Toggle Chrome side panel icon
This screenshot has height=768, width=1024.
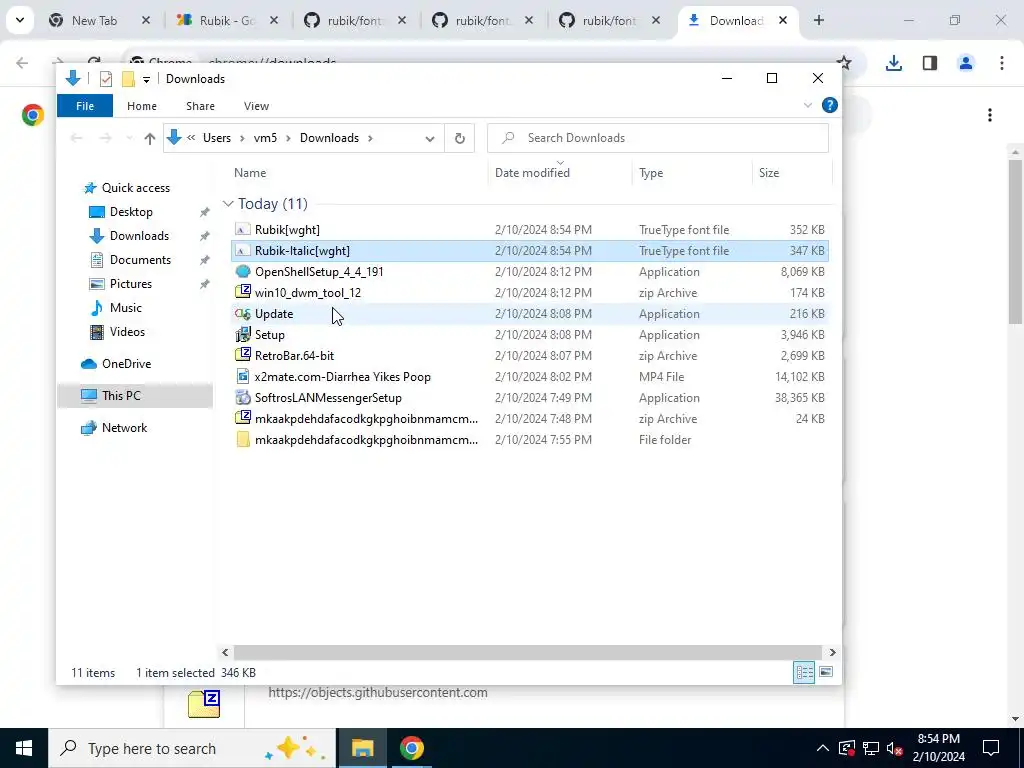[x=930, y=63]
